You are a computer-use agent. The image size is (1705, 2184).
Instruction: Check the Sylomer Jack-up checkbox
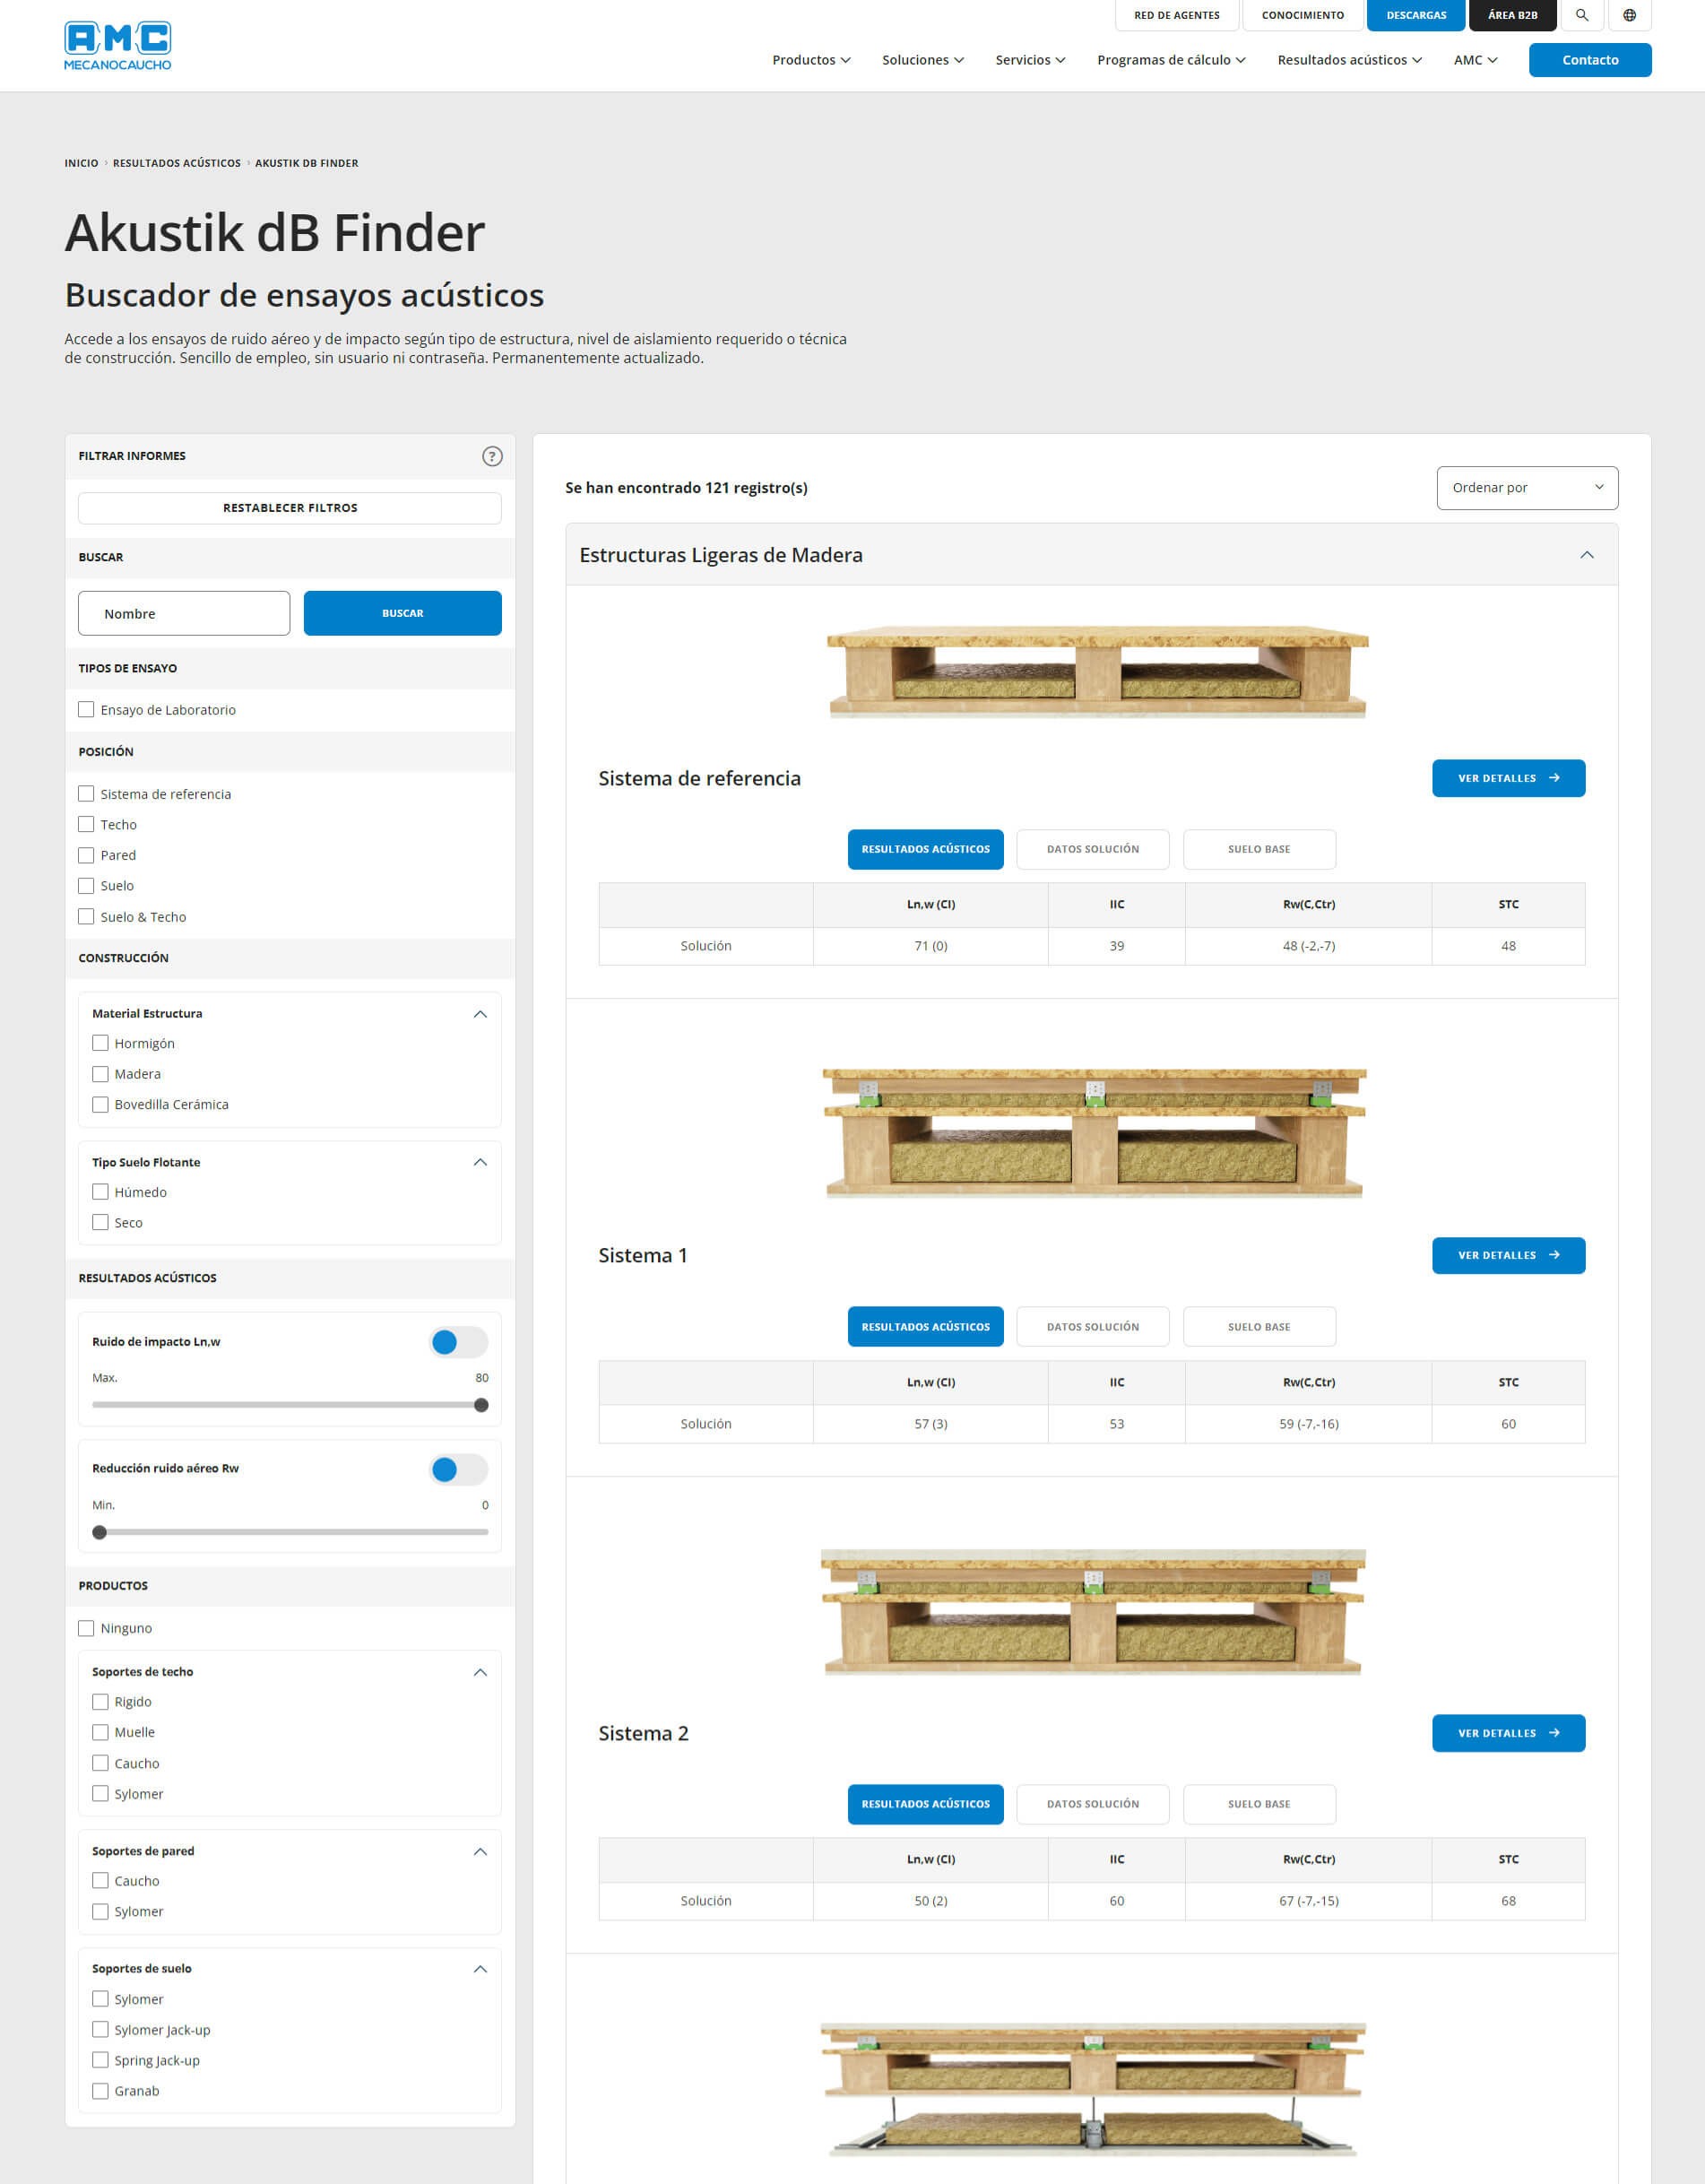click(100, 2029)
